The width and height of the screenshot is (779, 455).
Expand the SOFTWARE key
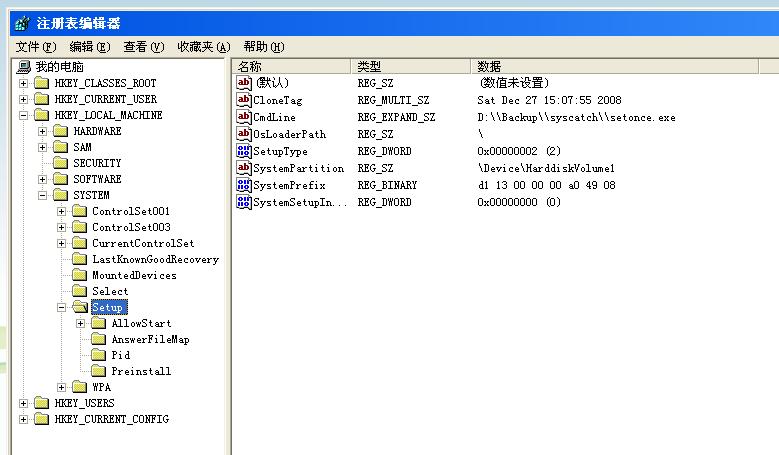[x=42, y=179]
